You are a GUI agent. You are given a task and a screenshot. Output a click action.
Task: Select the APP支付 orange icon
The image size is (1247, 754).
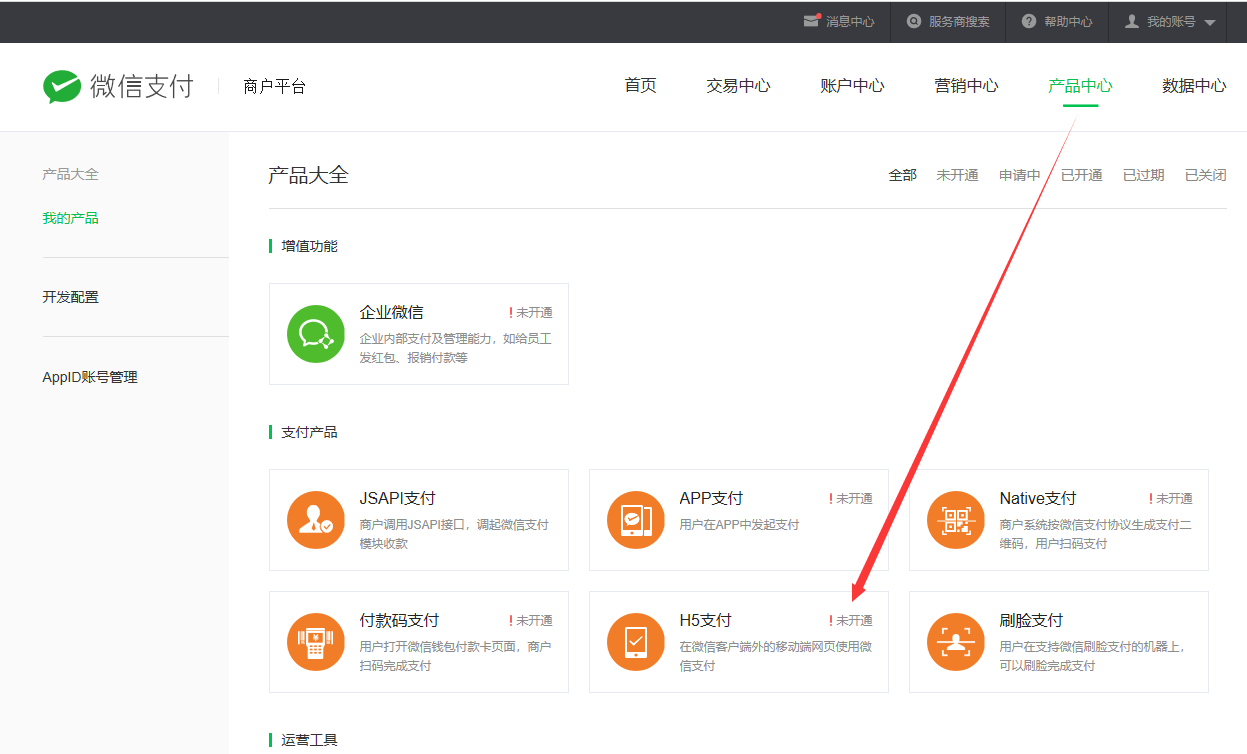coord(635,520)
